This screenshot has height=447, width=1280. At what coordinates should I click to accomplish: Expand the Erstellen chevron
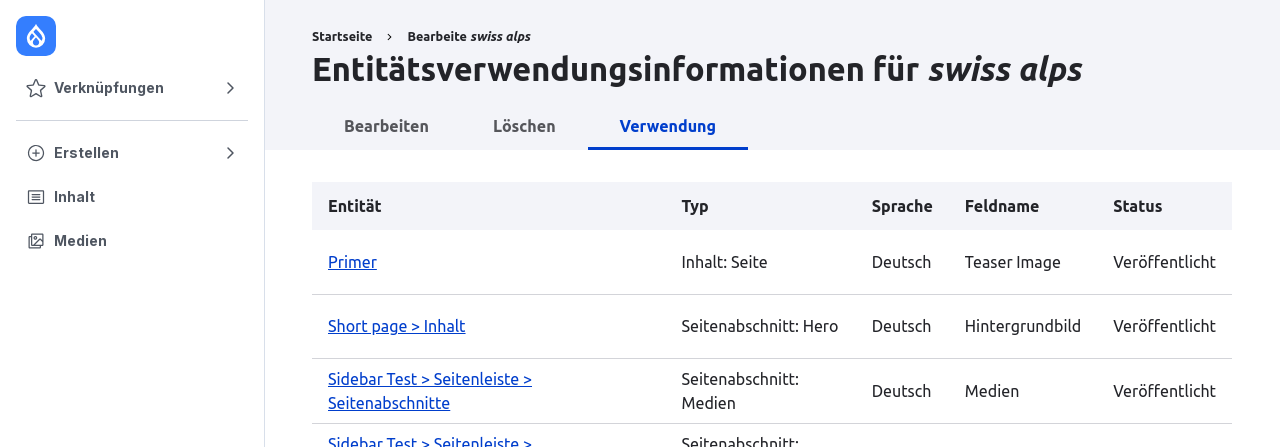[x=230, y=153]
